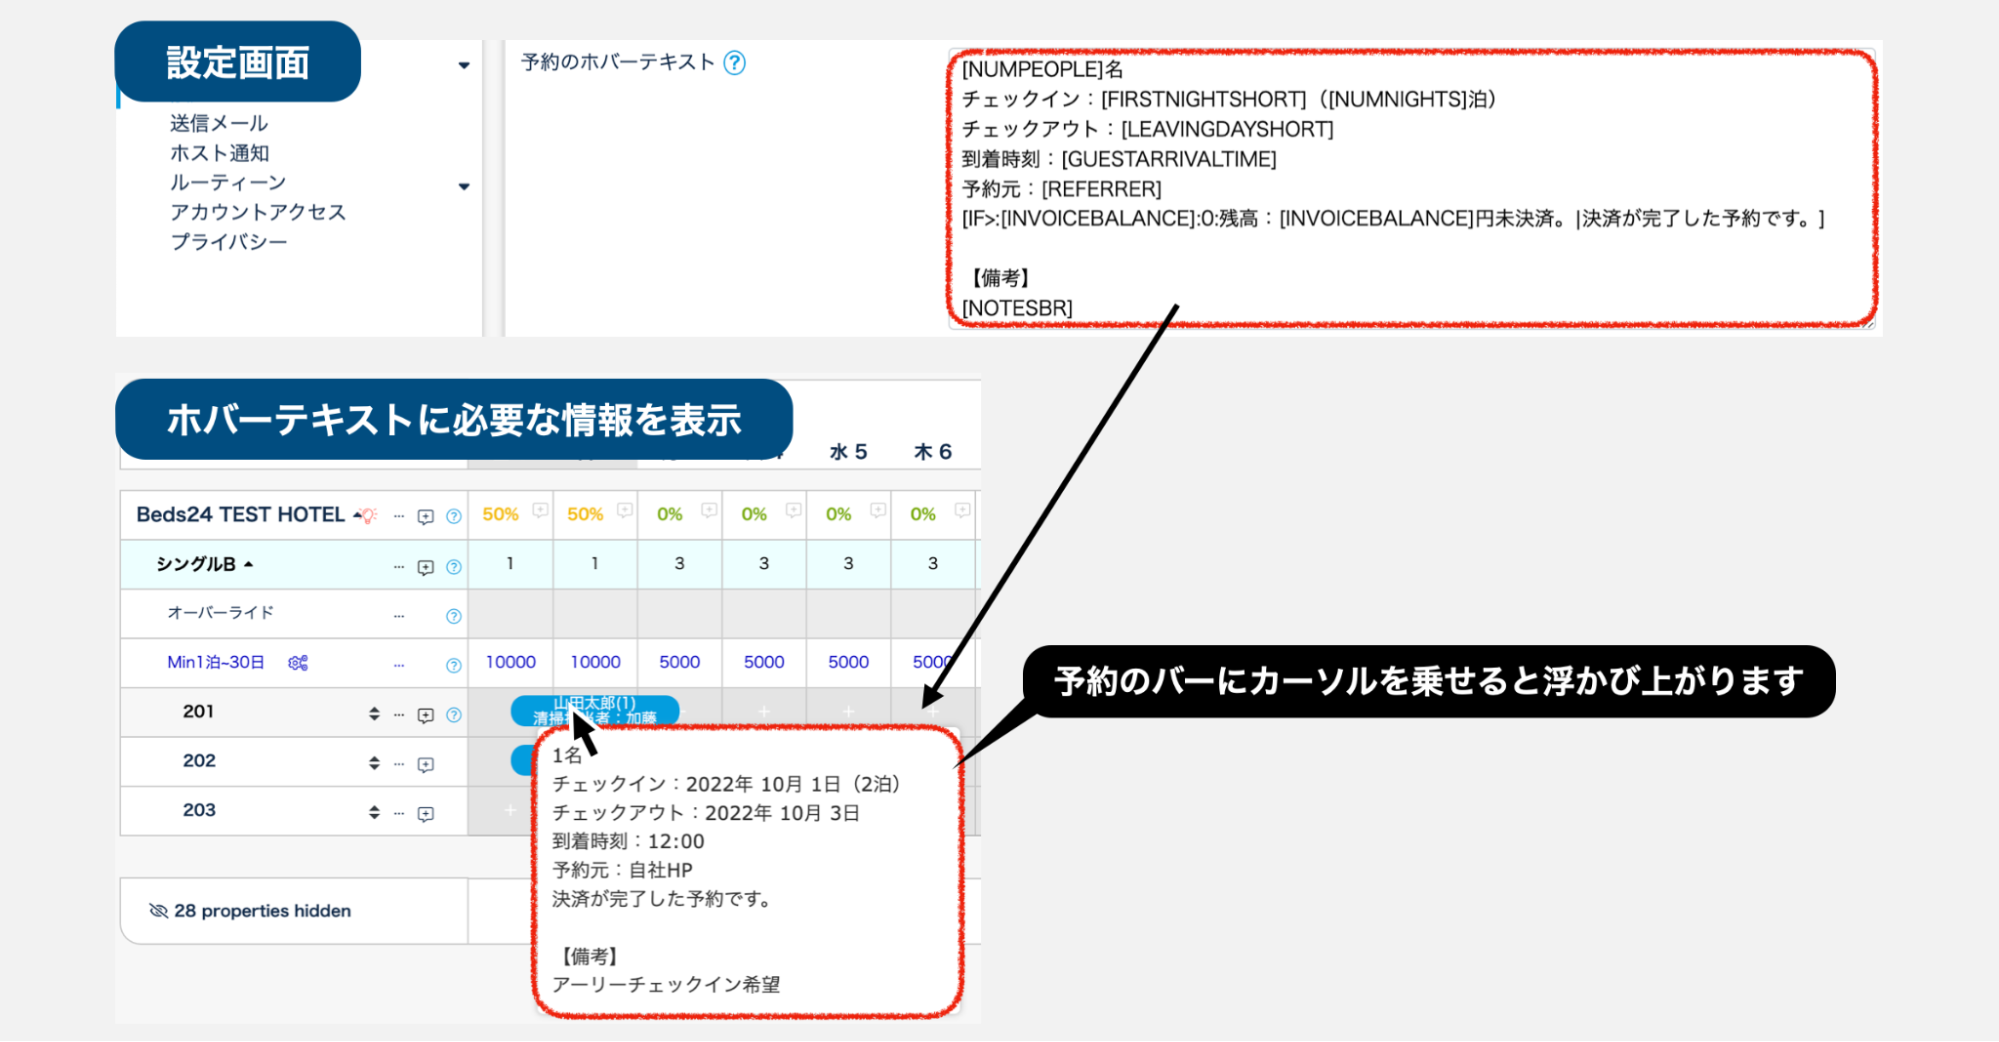Screen dimensions: 1999x1042
Task: Show the 28 hidden properties
Action: click(251, 911)
